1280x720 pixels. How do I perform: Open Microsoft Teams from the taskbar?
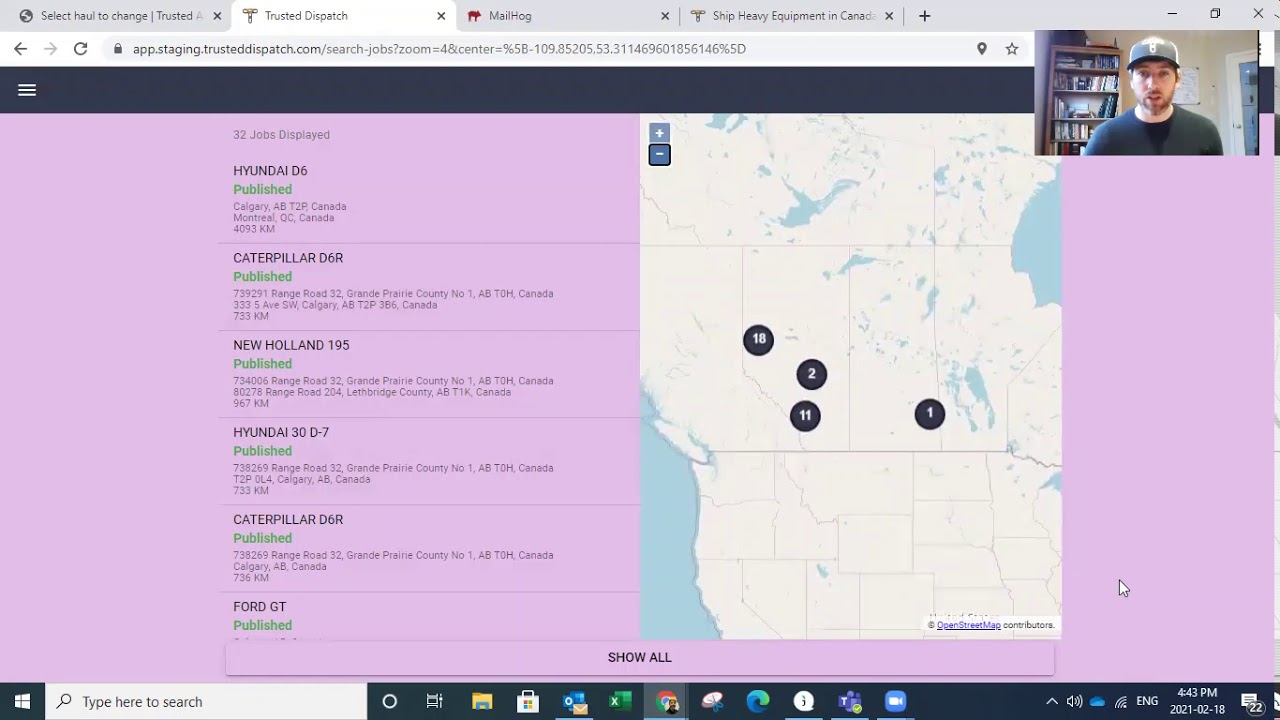pos(850,702)
